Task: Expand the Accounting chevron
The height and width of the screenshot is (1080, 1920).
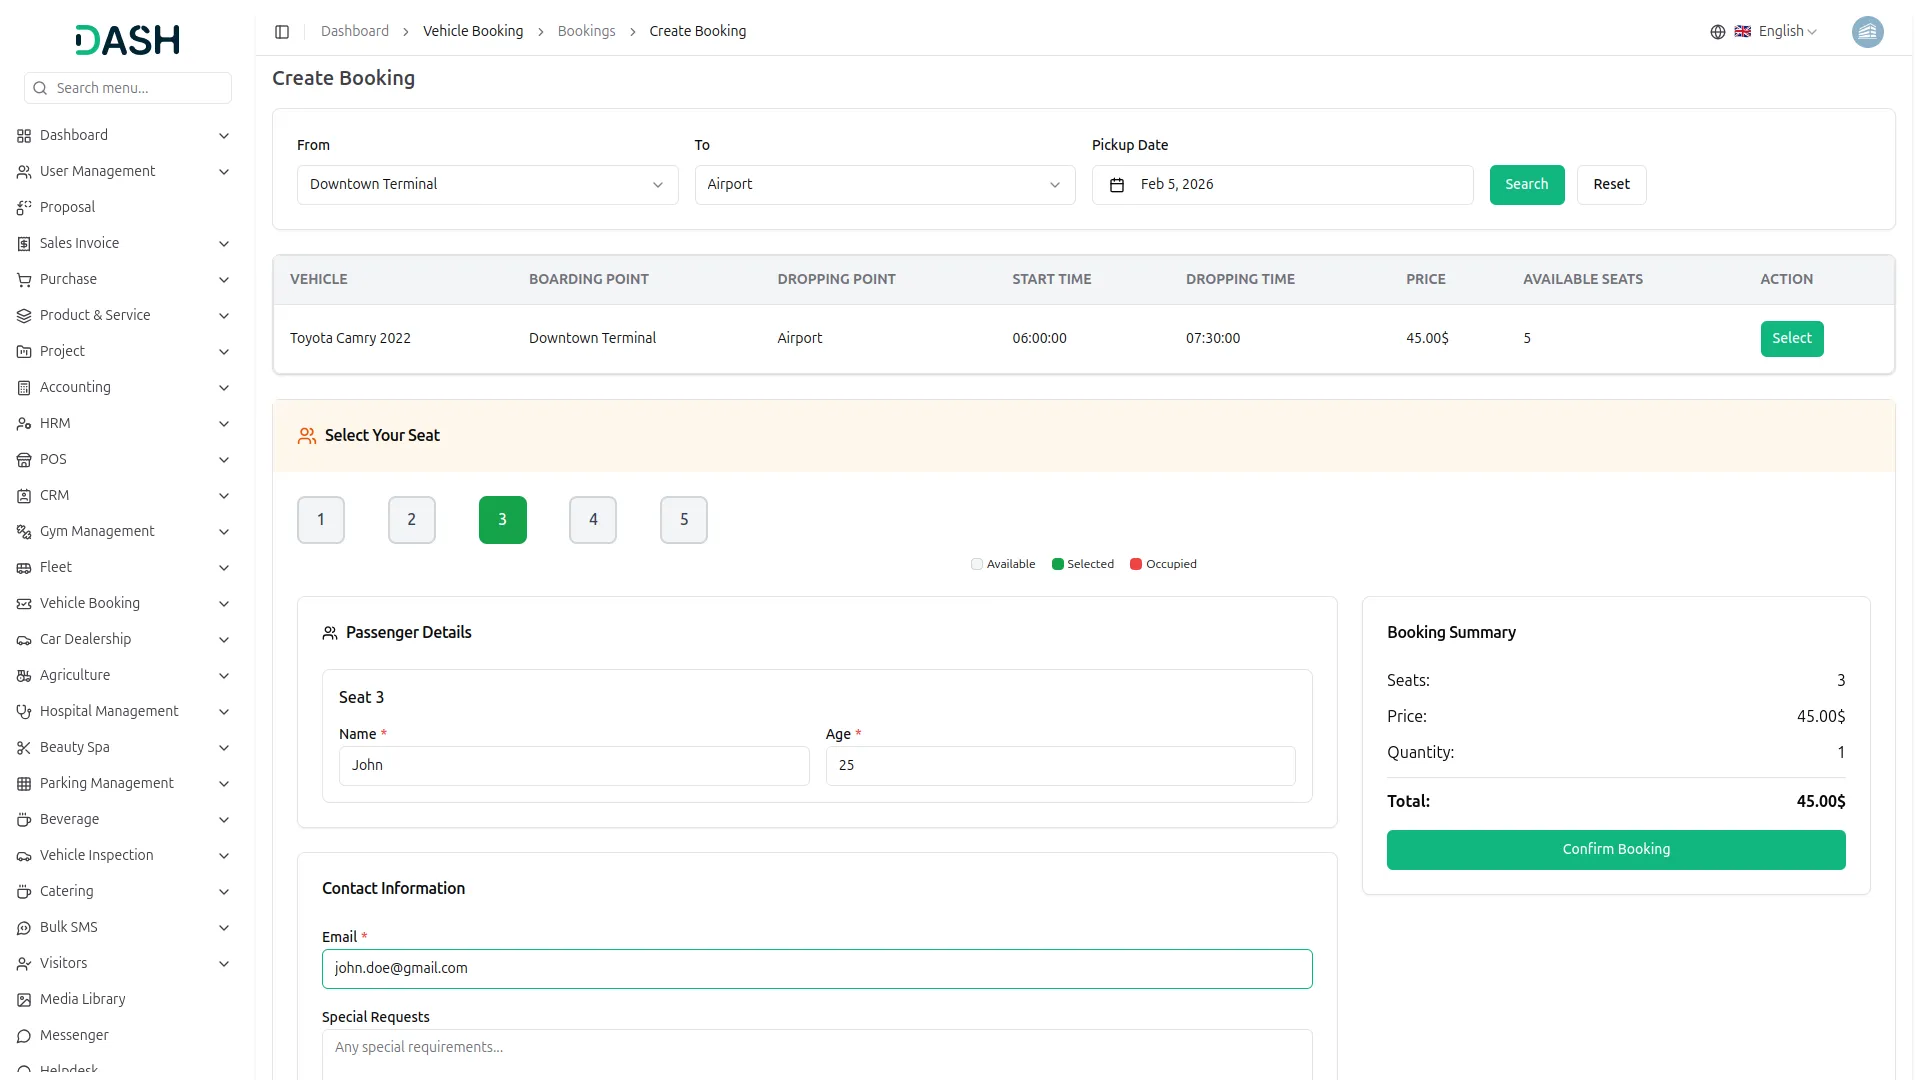Action: [x=224, y=388]
